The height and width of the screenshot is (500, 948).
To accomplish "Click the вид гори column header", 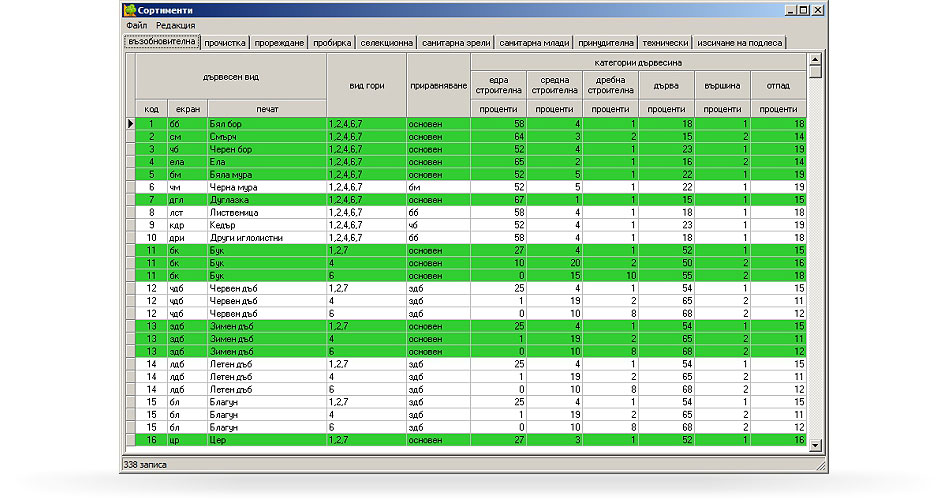I will point(366,86).
